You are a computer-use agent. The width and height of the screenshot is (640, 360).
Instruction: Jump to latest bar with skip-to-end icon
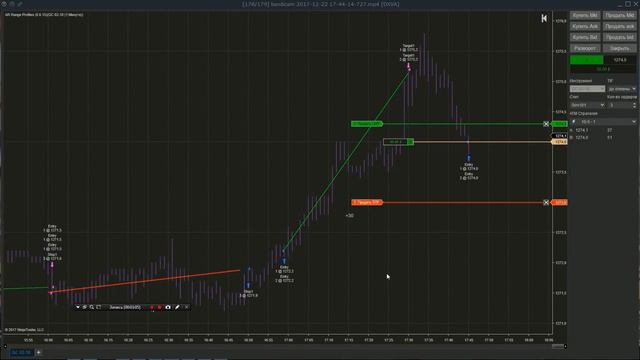[x=544, y=18]
